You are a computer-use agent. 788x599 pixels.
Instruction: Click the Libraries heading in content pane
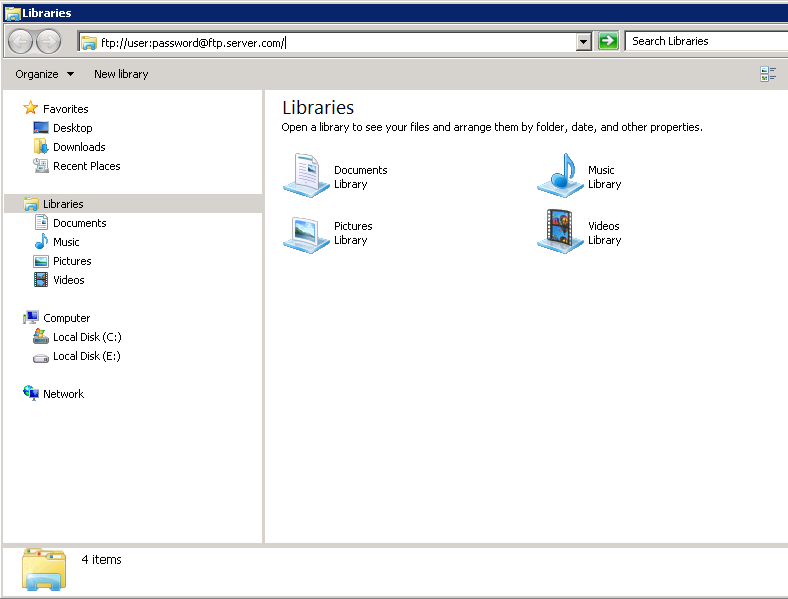point(318,108)
